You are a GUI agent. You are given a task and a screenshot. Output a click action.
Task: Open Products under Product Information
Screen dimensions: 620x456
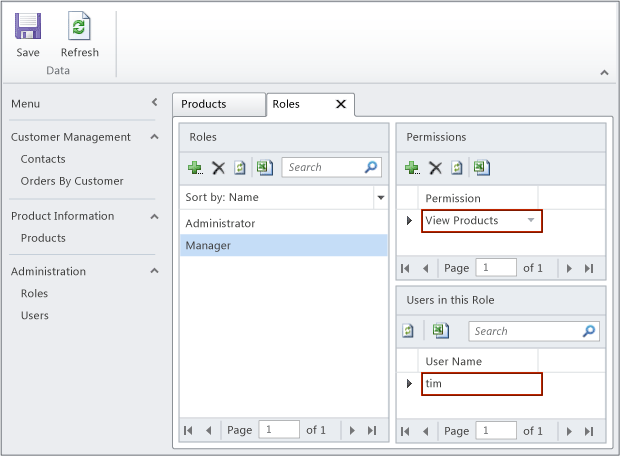pos(43,238)
